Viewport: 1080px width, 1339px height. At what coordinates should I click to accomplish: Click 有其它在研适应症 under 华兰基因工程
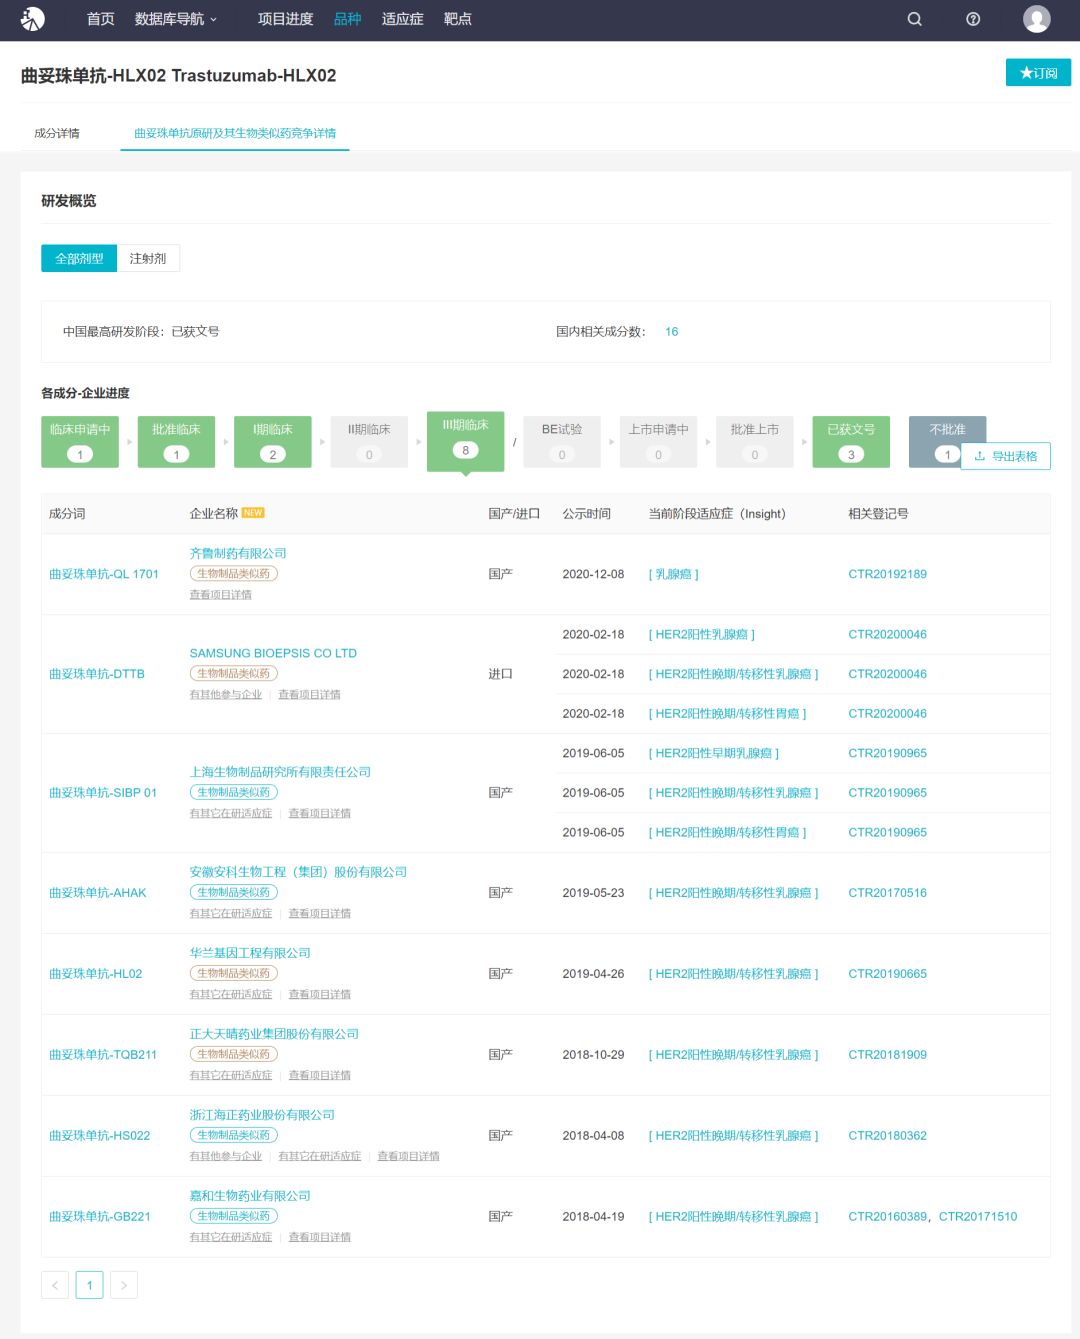coord(231,995)
